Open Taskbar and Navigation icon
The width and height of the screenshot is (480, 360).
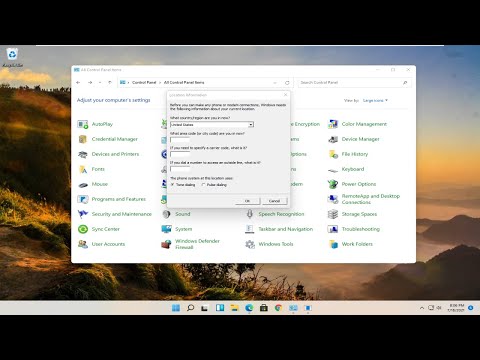pyautogui.click(x=250, y=229)
